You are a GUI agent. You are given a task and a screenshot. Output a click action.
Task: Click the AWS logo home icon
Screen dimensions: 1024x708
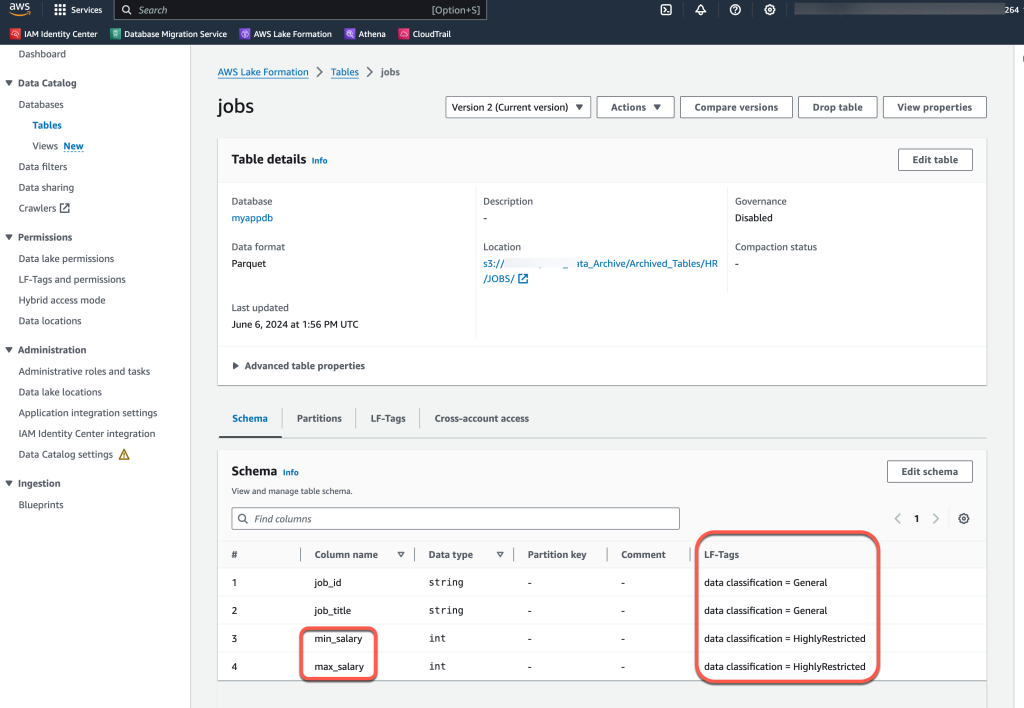21,10
